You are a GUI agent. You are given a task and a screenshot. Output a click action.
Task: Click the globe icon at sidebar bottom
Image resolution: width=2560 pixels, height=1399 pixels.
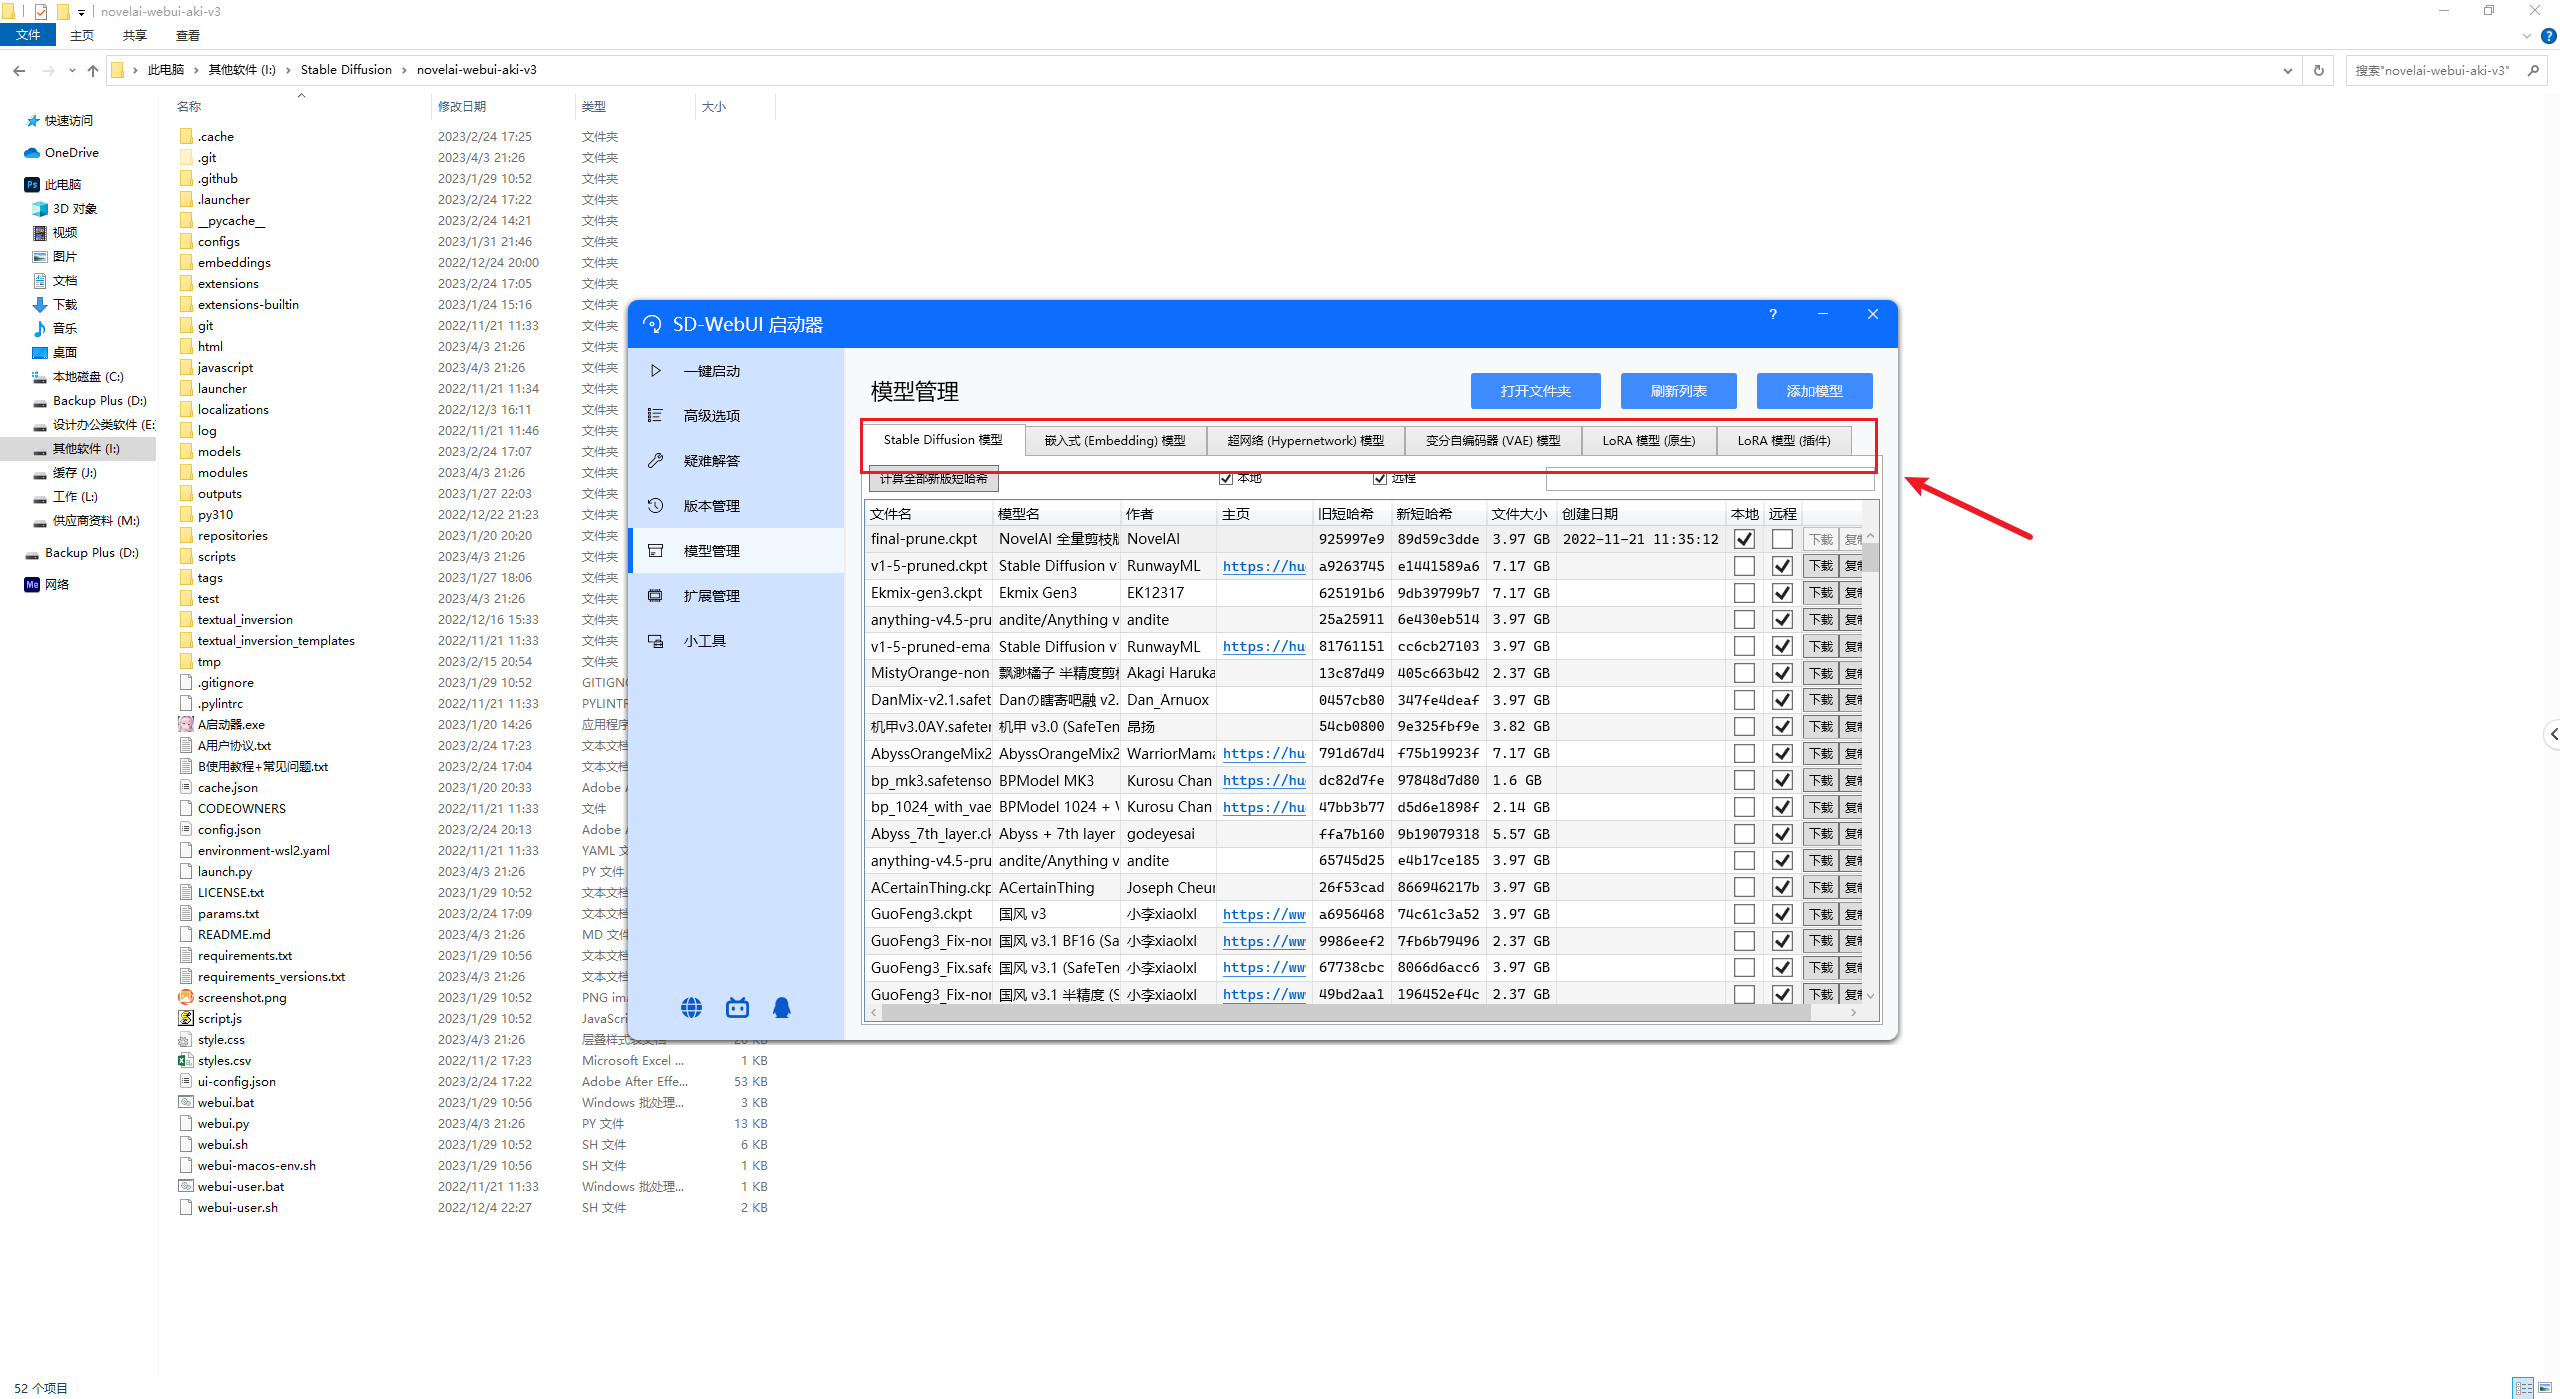(x=691, y=1008)
